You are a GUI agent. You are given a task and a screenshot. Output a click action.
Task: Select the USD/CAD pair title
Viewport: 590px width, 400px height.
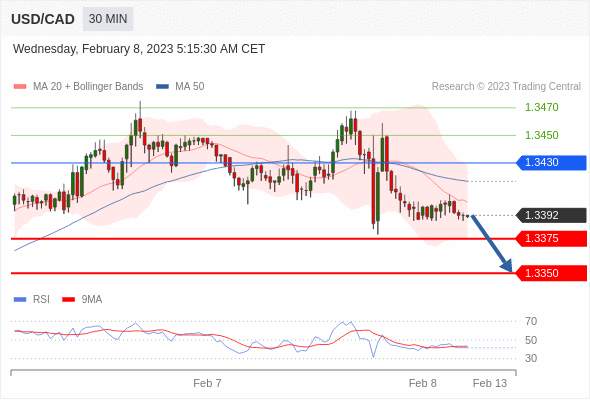click(x=43, y=19)
